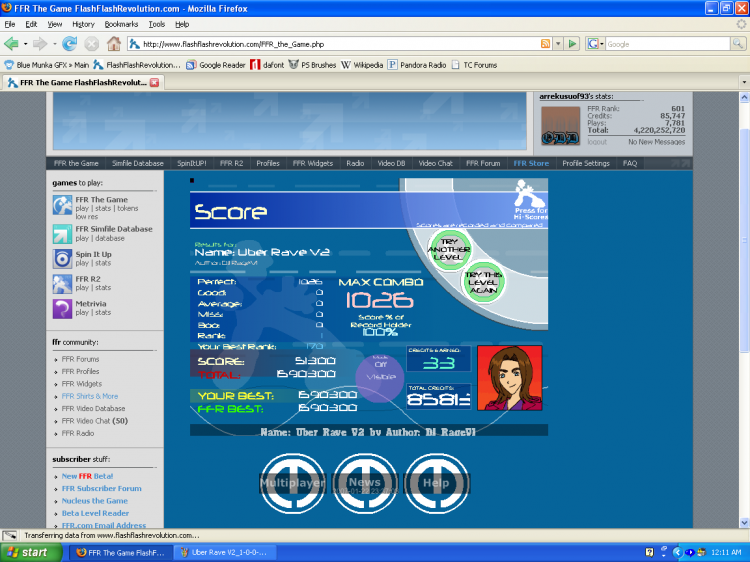This screenshot has width=750, height=562.
Task: Open the FFR Forums community link
Action: coord(80,359)
